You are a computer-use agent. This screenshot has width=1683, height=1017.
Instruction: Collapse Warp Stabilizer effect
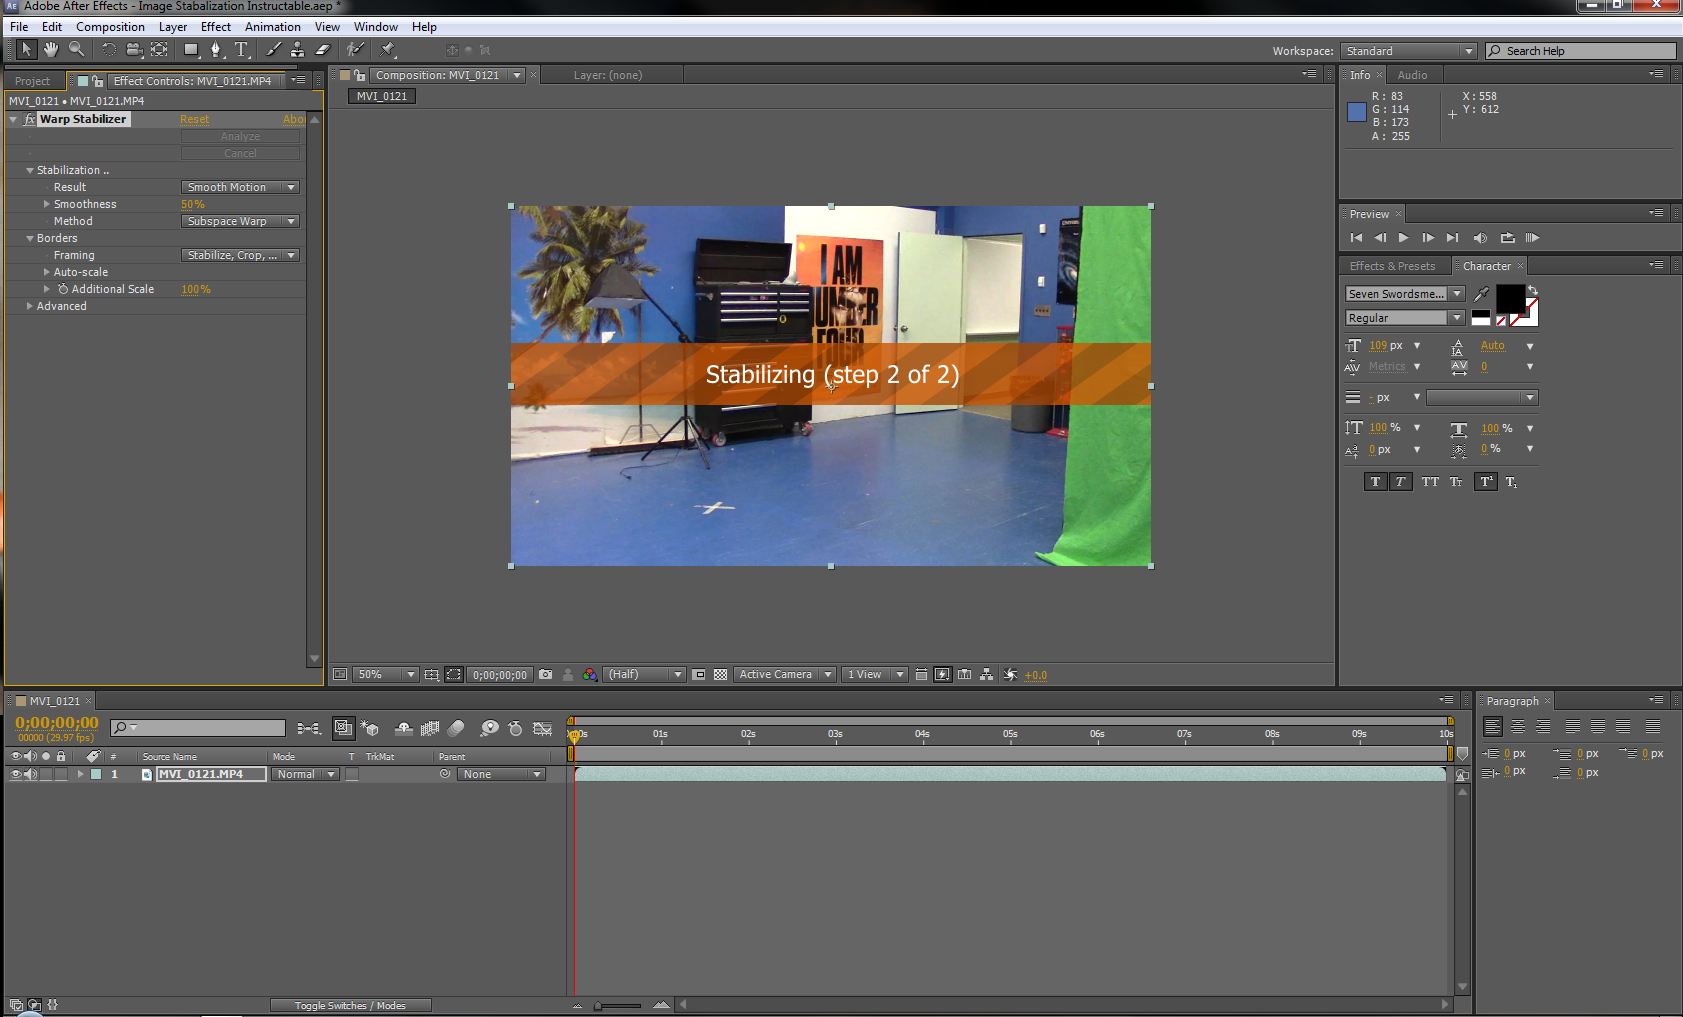tap(13, 119)
